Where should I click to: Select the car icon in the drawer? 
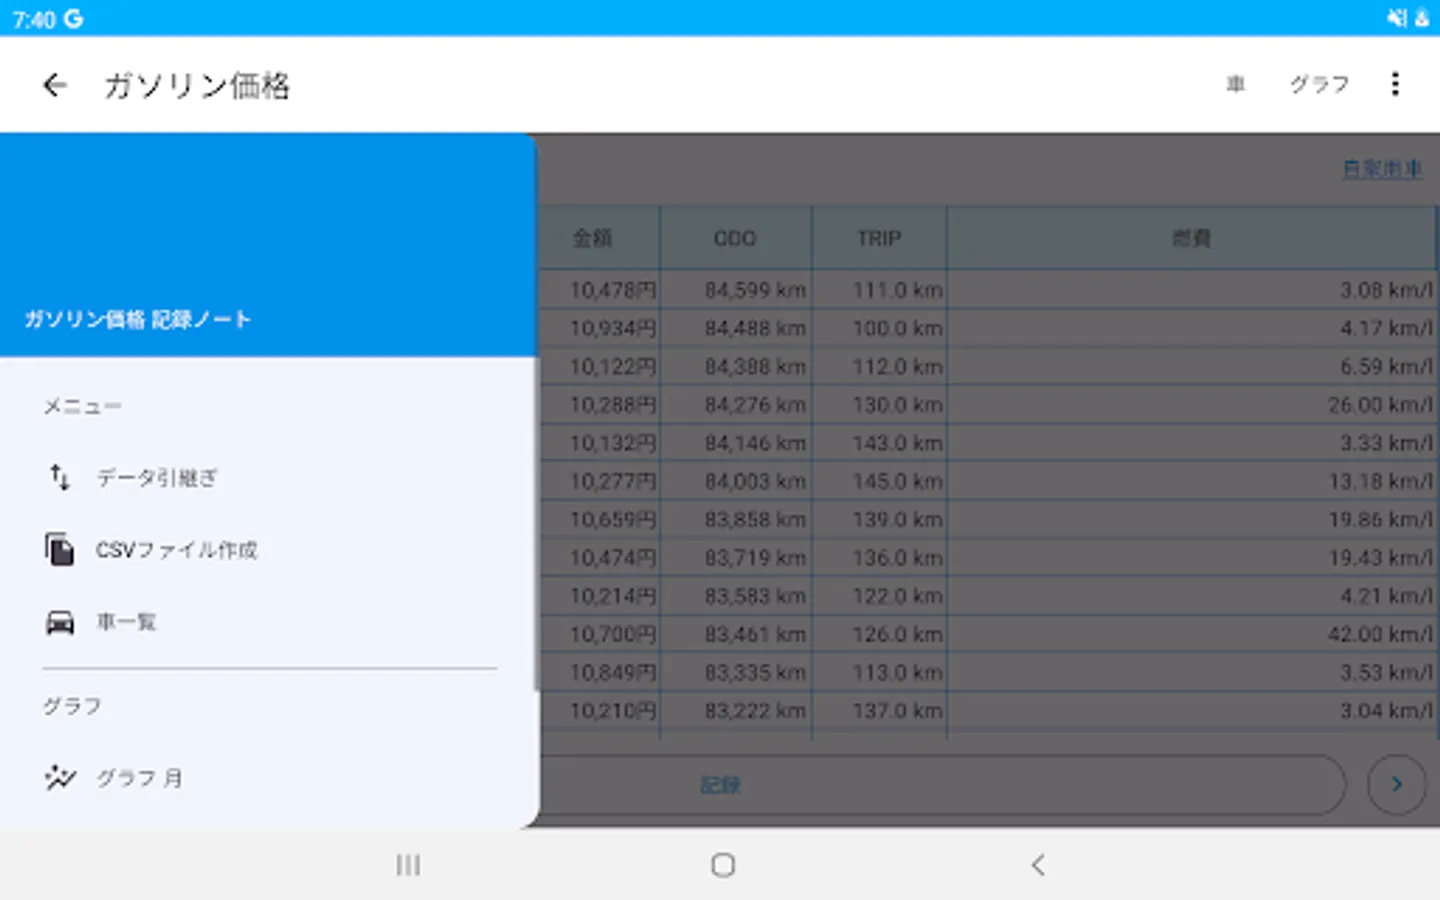point(60,622)
